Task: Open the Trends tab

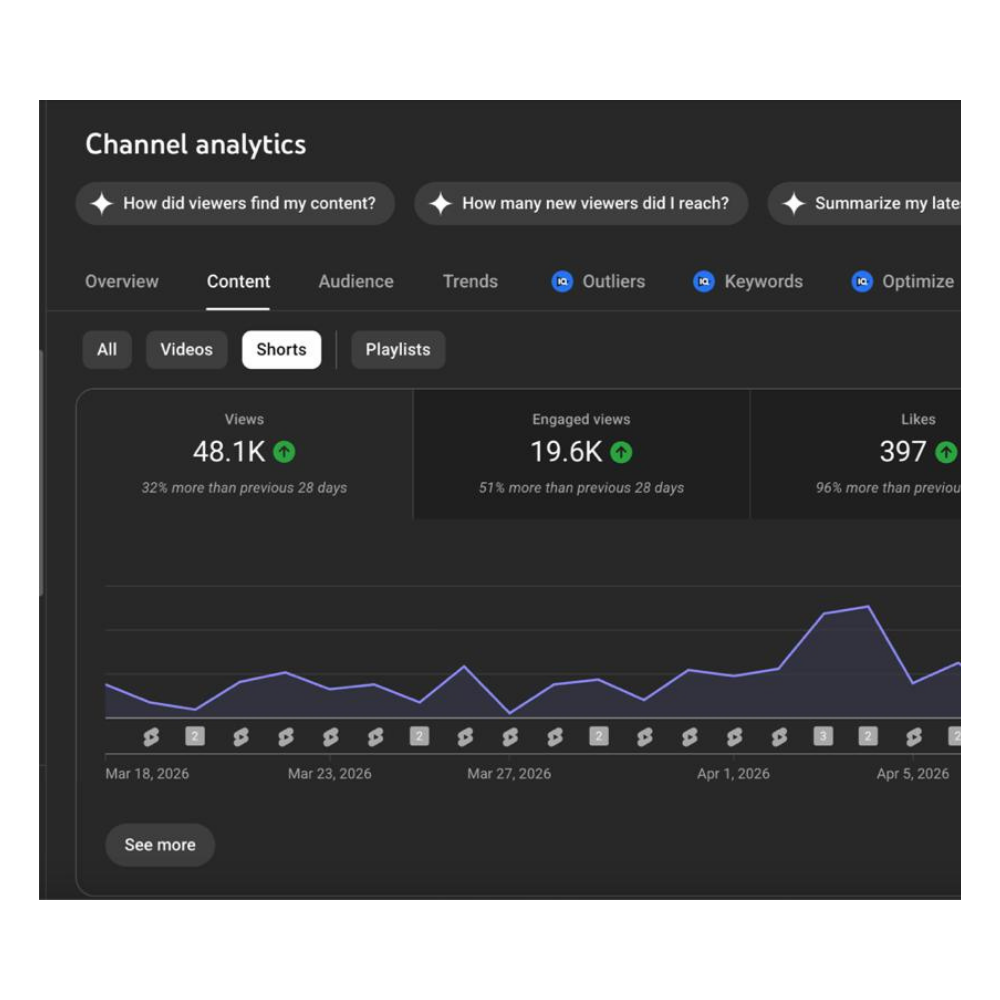Action: pyautogui.click(x=470, y=281)
